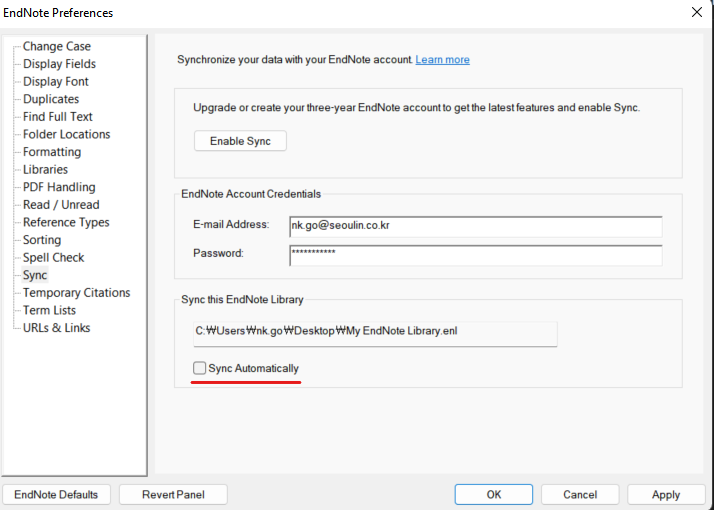714x510 pixels.
Task: Select Change Case in the preferences tree
Action: click(56, 46)
